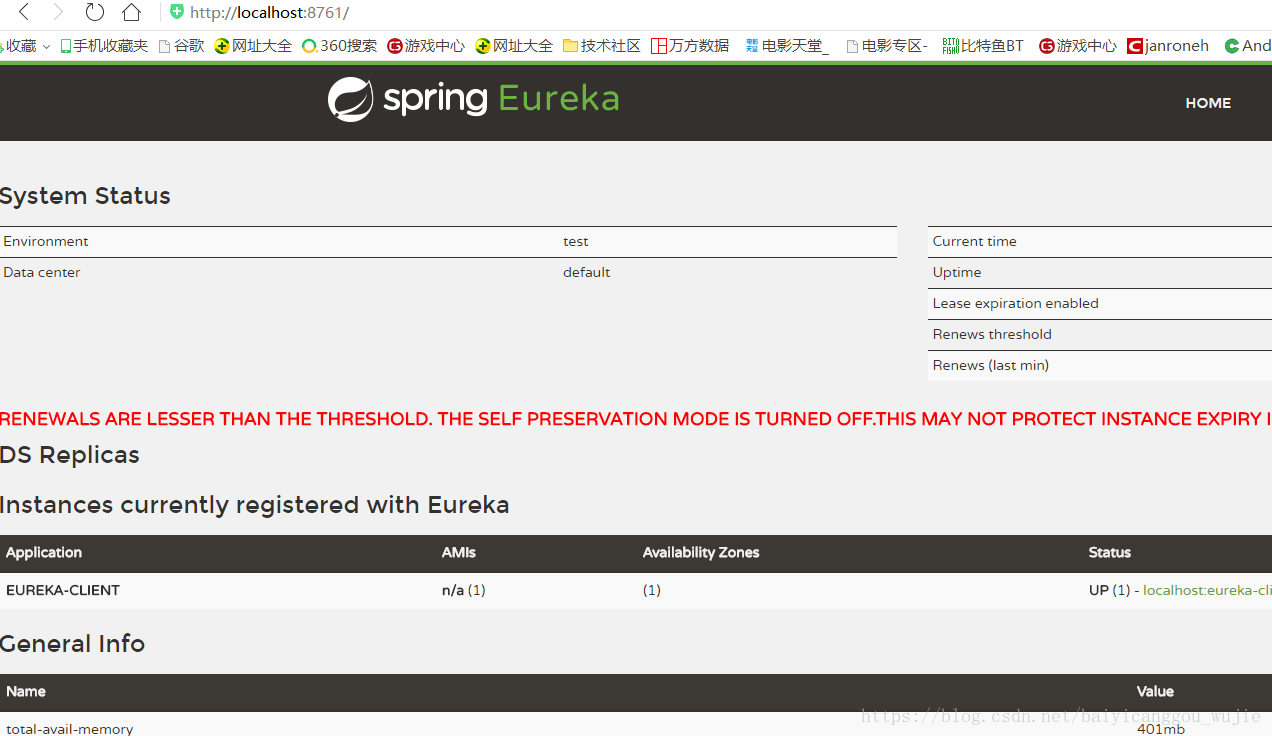Reload the page with the refresh icon
1272x736 pixels.
pyautogui.click(x=95, y=12)
